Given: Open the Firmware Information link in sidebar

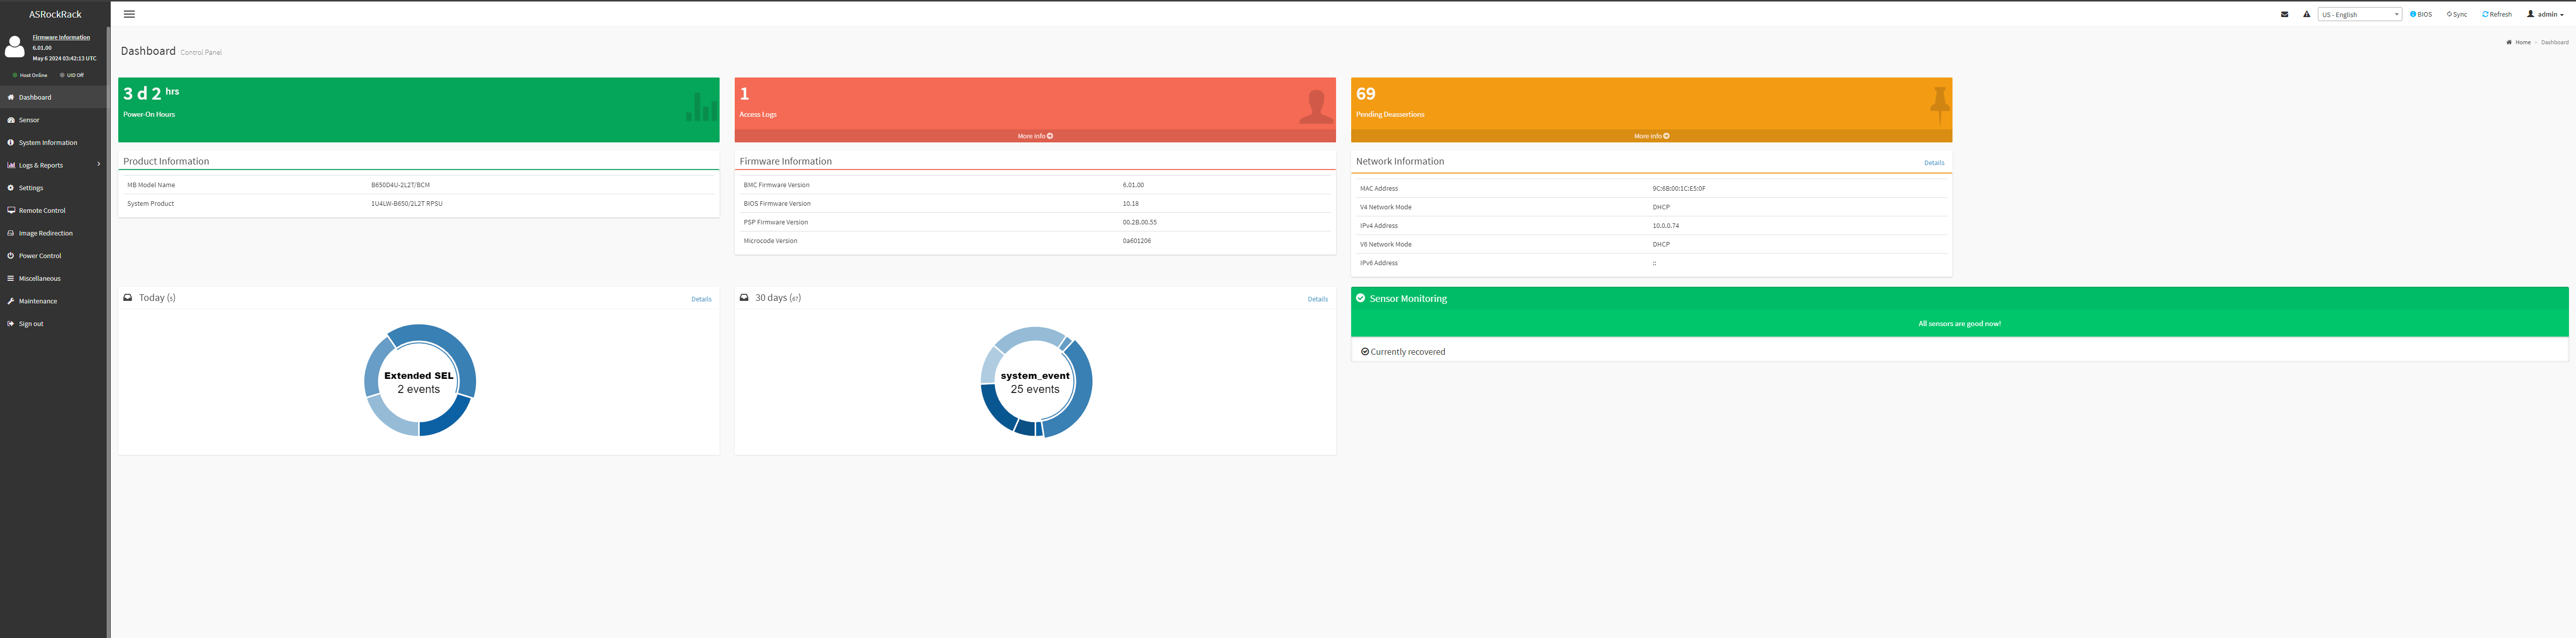Looking at the screenshot, I should point(61,37).
